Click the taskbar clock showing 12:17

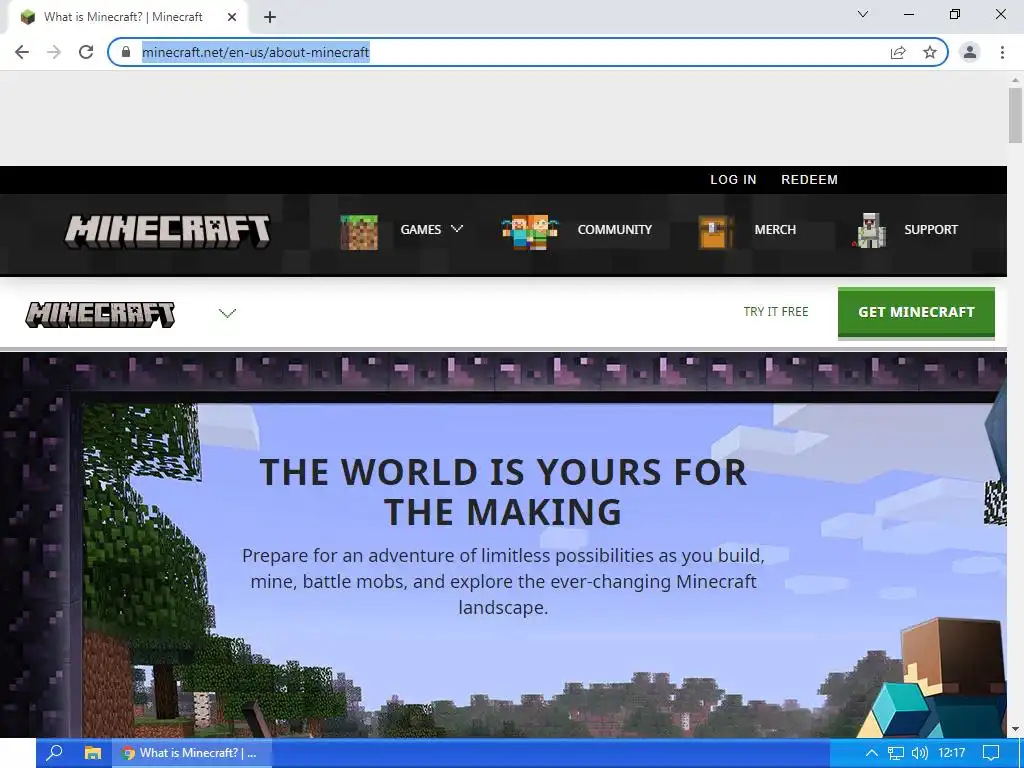(x=952, y=753)
